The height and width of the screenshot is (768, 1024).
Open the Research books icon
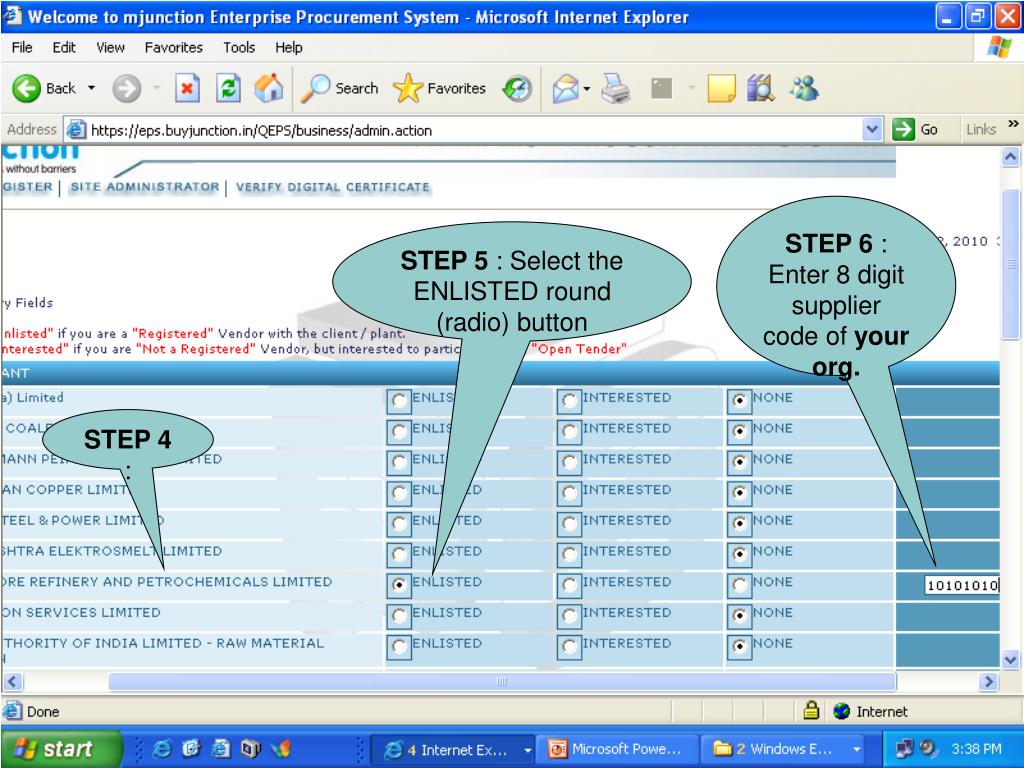[761, 88]
